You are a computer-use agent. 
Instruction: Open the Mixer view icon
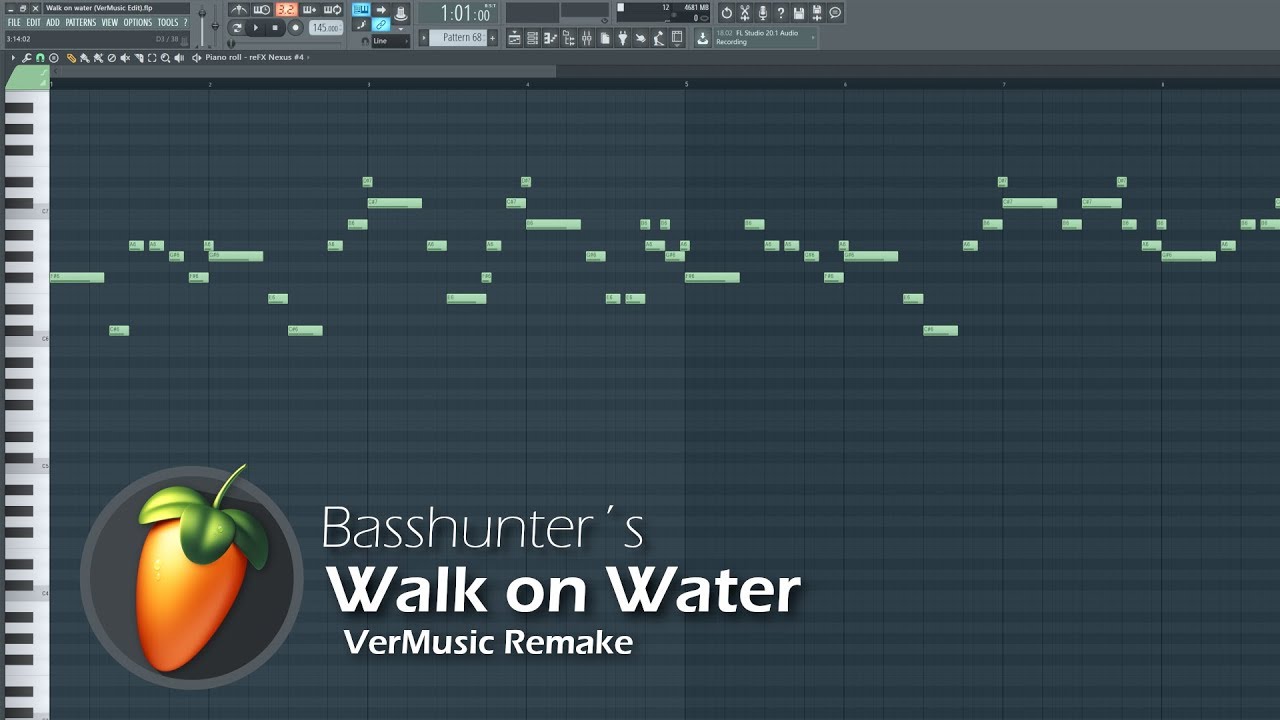[x=586, y=37]
